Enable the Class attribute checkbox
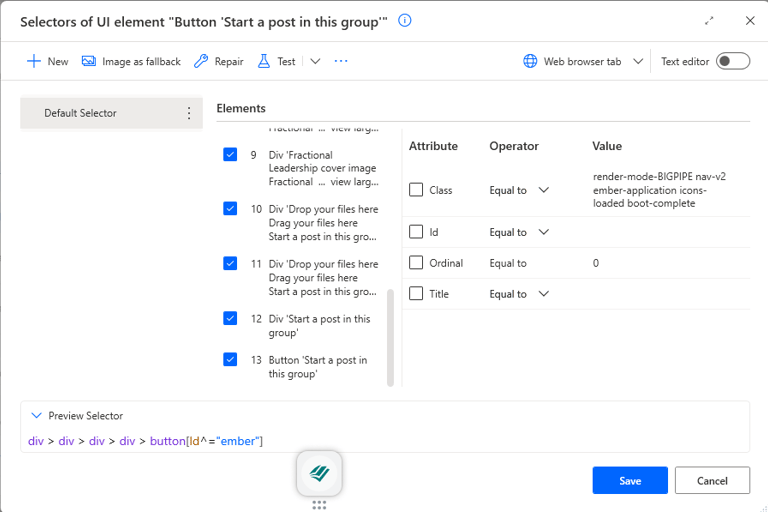The width and height of the screenshot is (768, 512). click(416, 190)
